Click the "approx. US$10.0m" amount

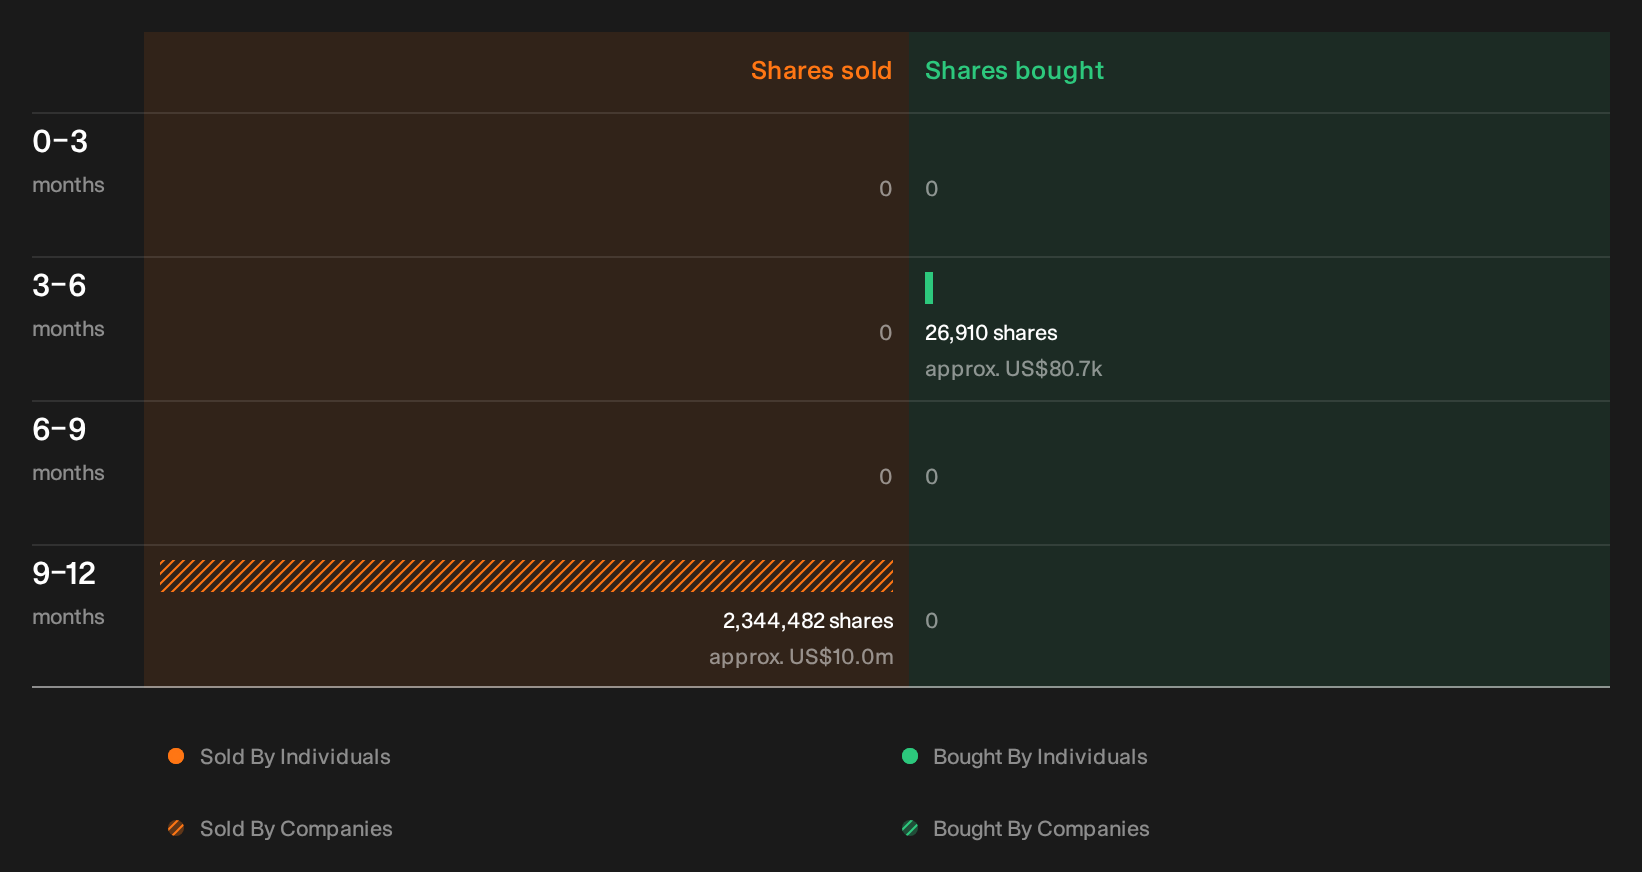[x=801, y=657]
